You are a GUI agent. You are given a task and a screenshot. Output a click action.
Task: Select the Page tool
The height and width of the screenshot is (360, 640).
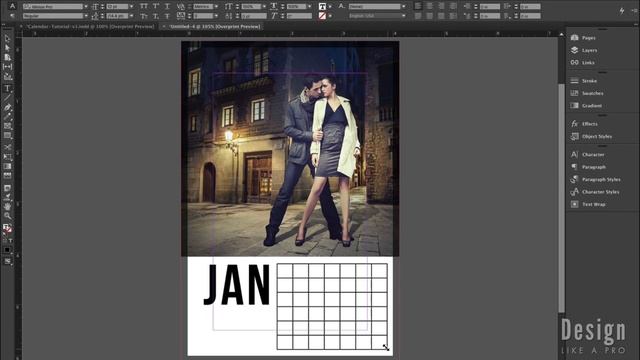pyautogui.click(x=7, y=58)
